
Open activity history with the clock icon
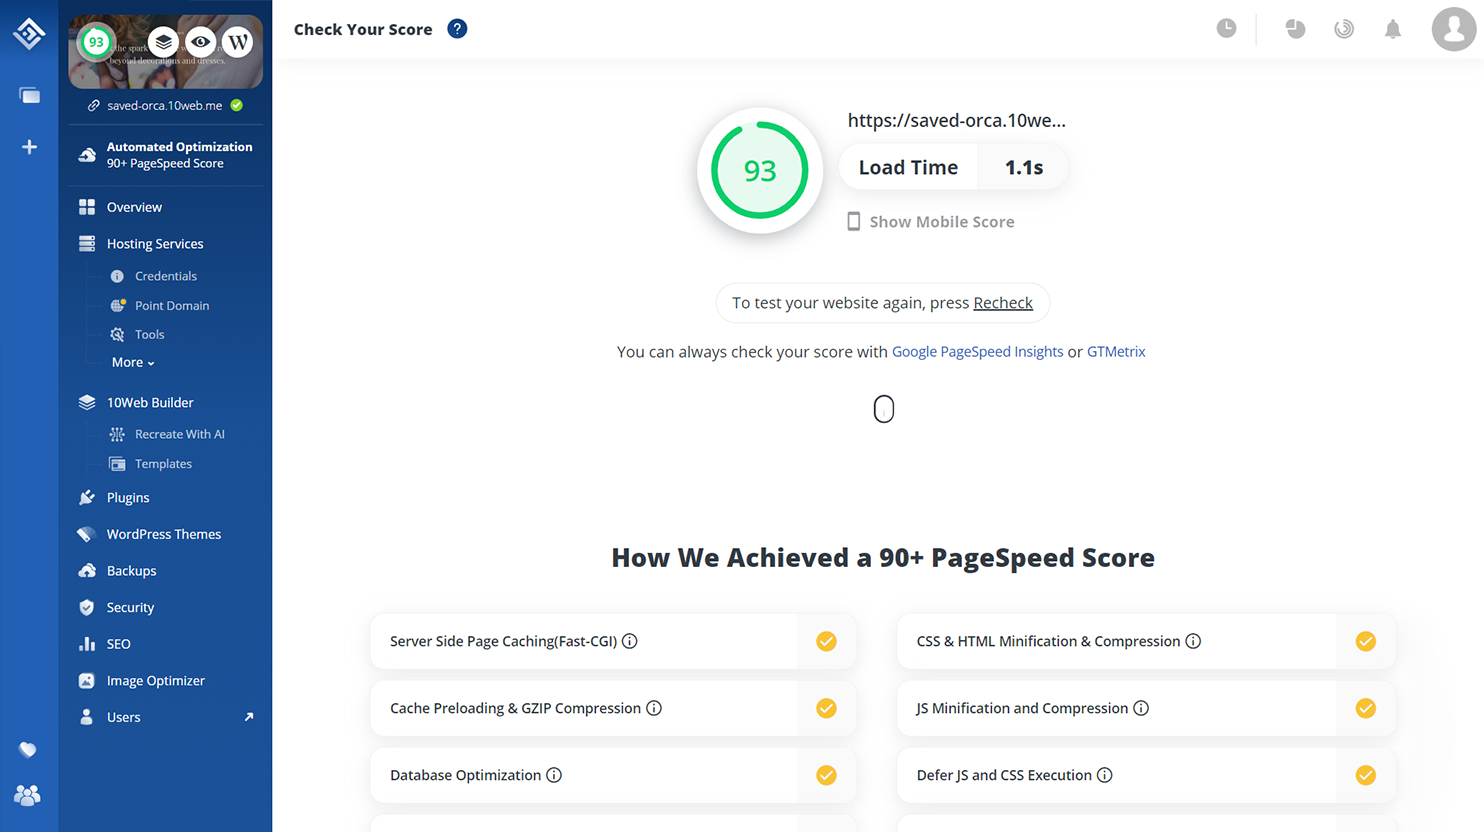[1226, 28]
